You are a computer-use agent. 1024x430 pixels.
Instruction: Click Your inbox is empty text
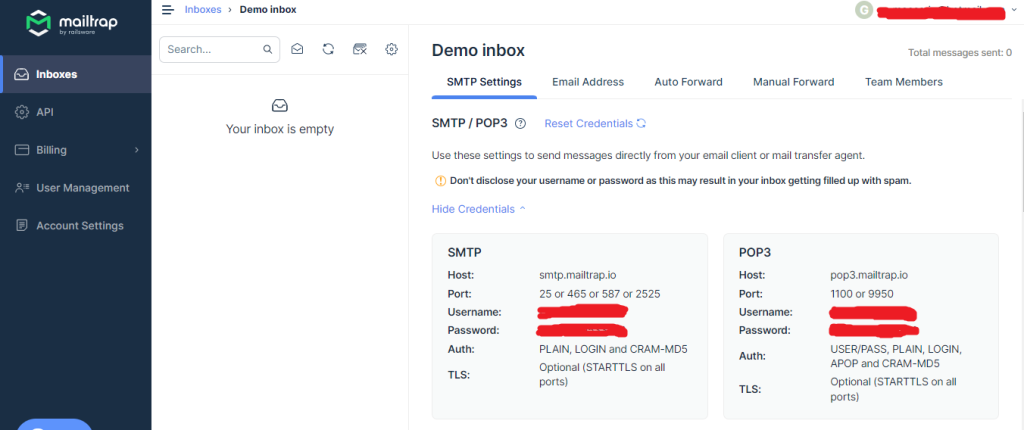tap(280, 129)
